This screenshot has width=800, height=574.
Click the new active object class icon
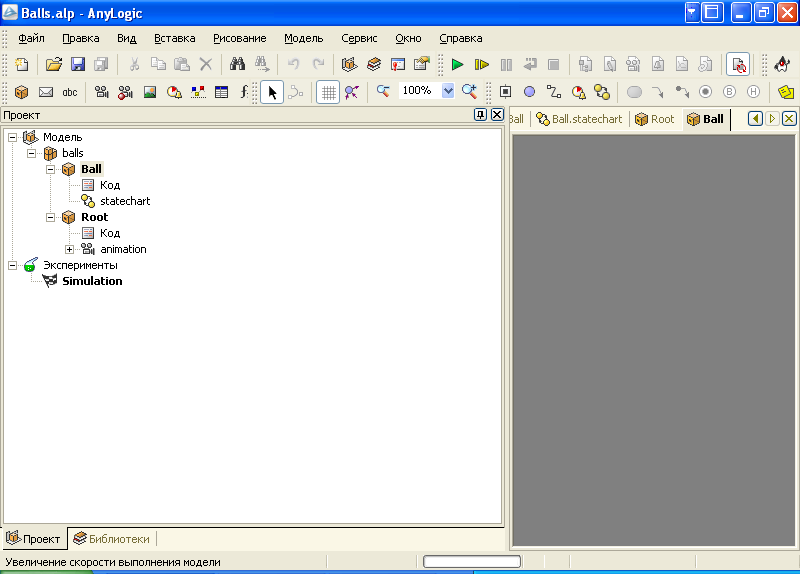pos(21,92)
